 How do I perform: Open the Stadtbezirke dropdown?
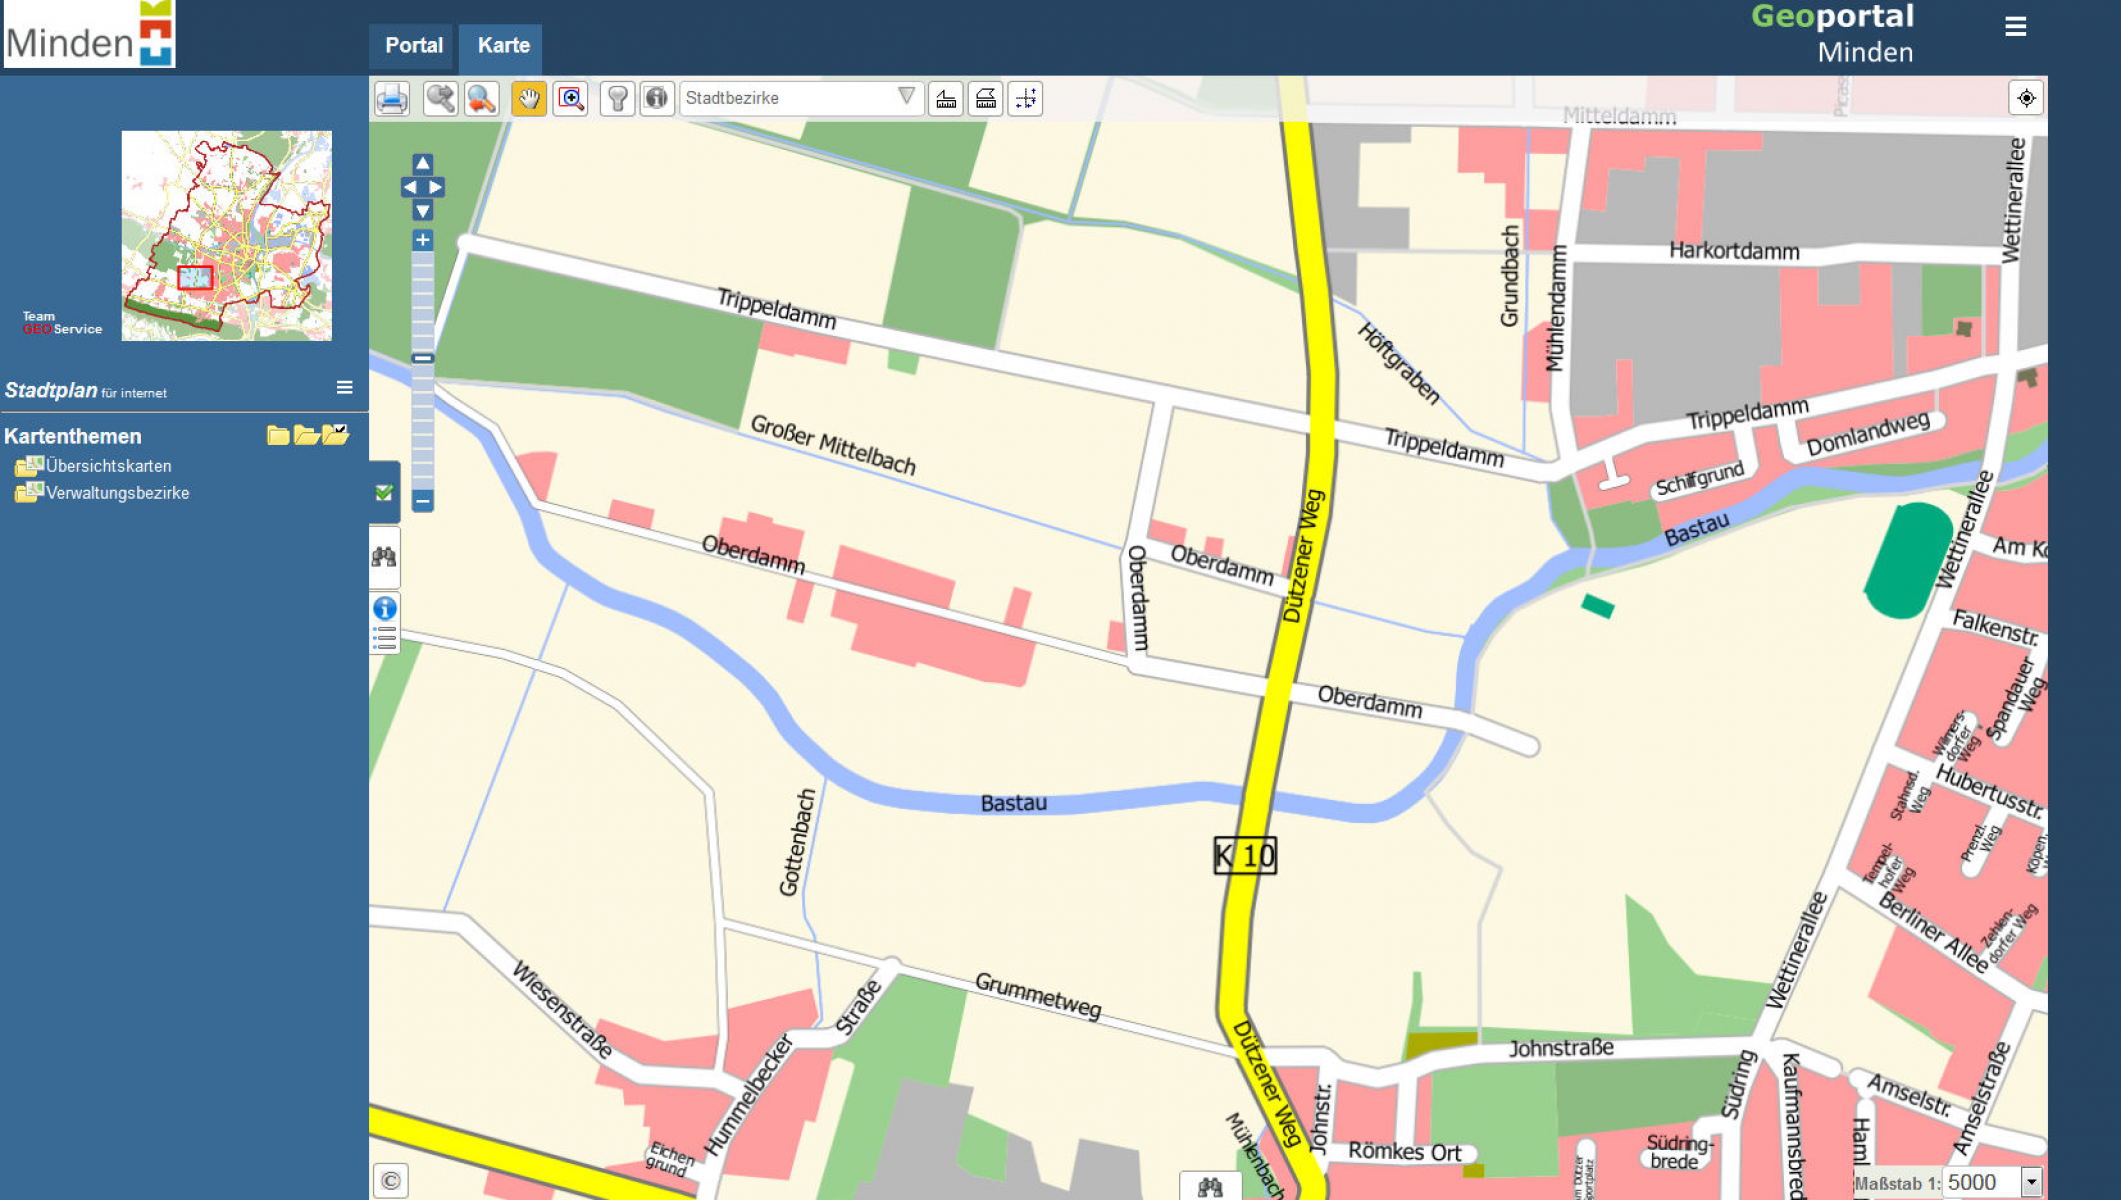tap(801, 98)
